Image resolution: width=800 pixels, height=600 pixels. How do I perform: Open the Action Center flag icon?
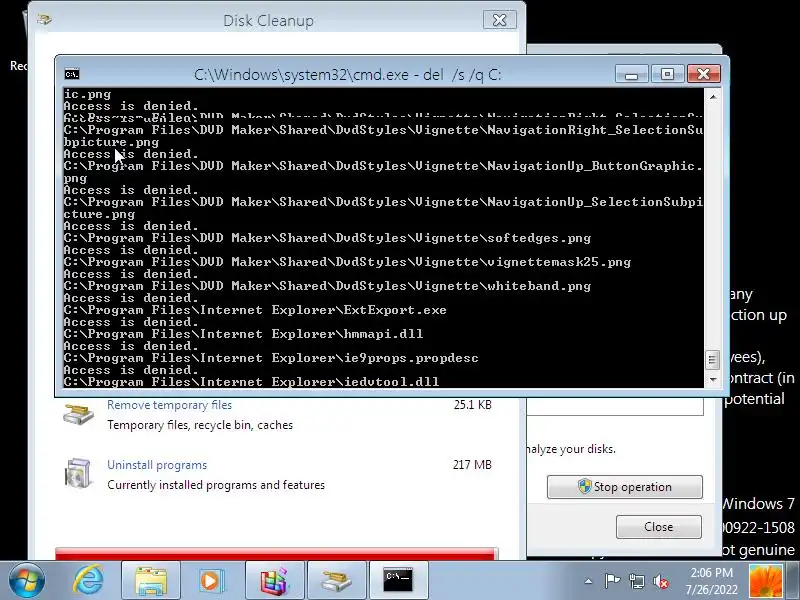(612, 581)
